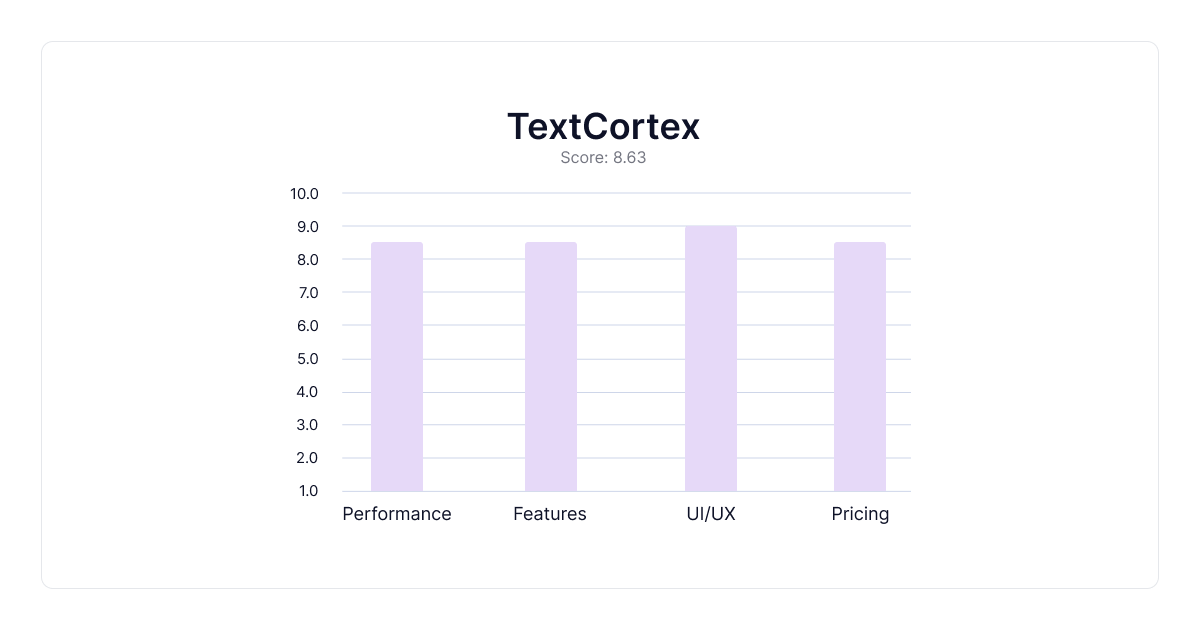The height and width of the screenshot is (630, 1200).
Task: Select the 9.0 y-axis value
Action: coord(307,227)
